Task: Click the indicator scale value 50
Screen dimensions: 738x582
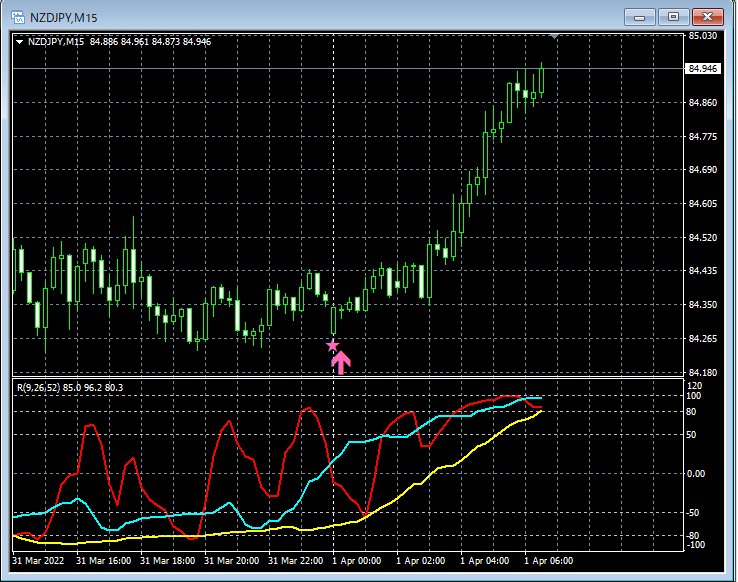Action: point(691,435)
